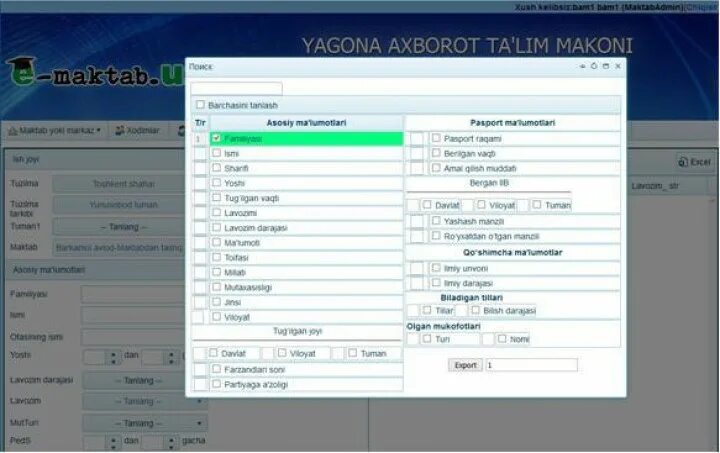The width and height of the screenshot is (720, 453).
Task: Open the Tuzilma dropdown showing Toshkent shahar
Action: point(119,184)
